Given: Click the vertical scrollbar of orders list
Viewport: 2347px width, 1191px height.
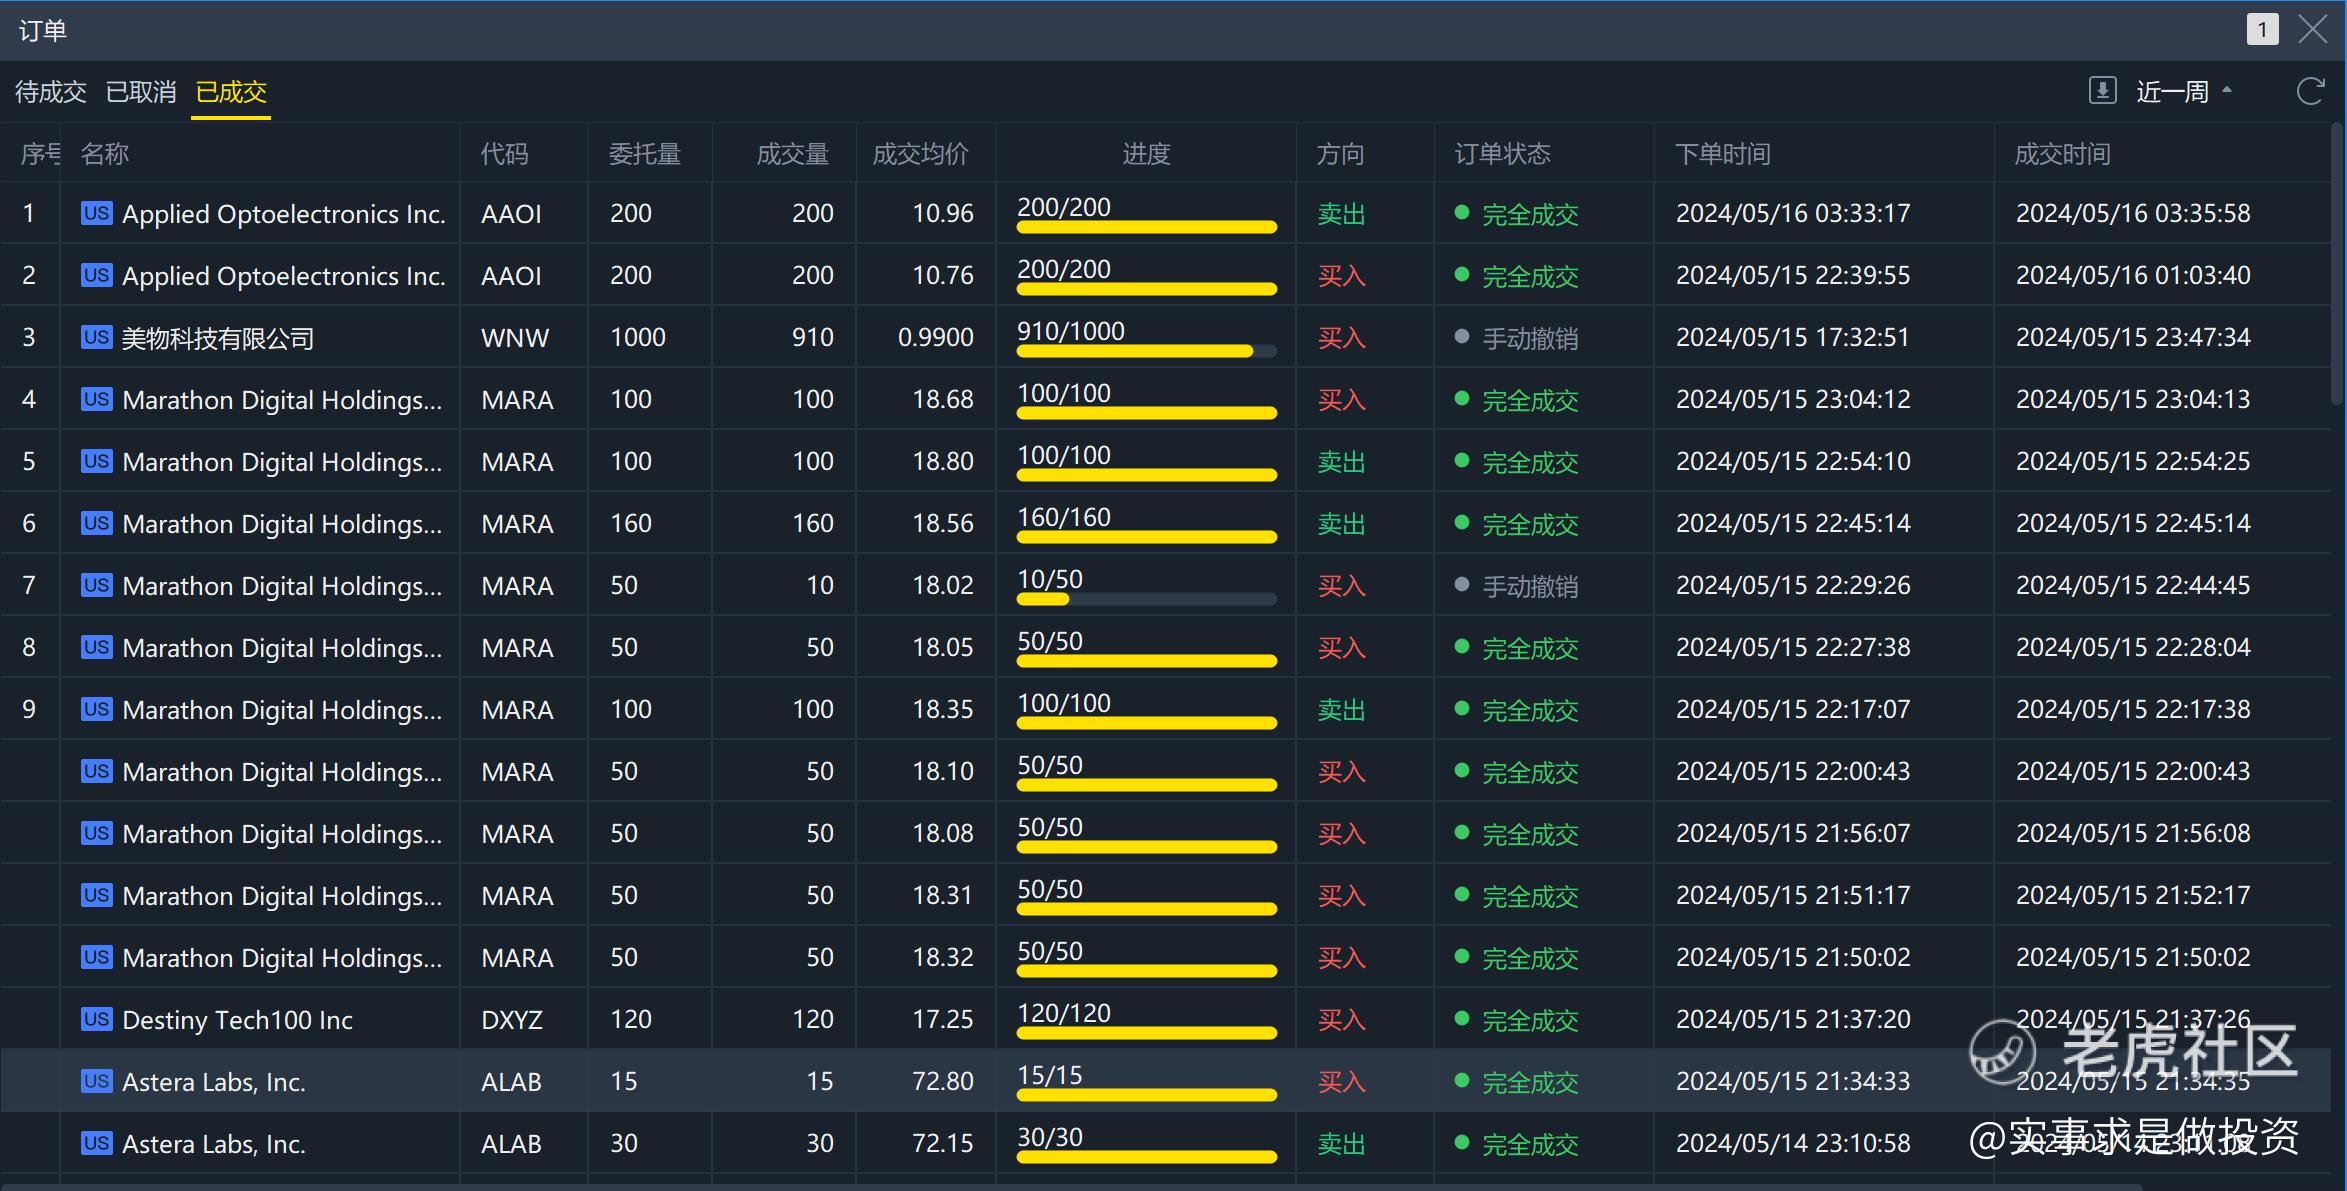Looking at the screenshot, I should 2338,265.
